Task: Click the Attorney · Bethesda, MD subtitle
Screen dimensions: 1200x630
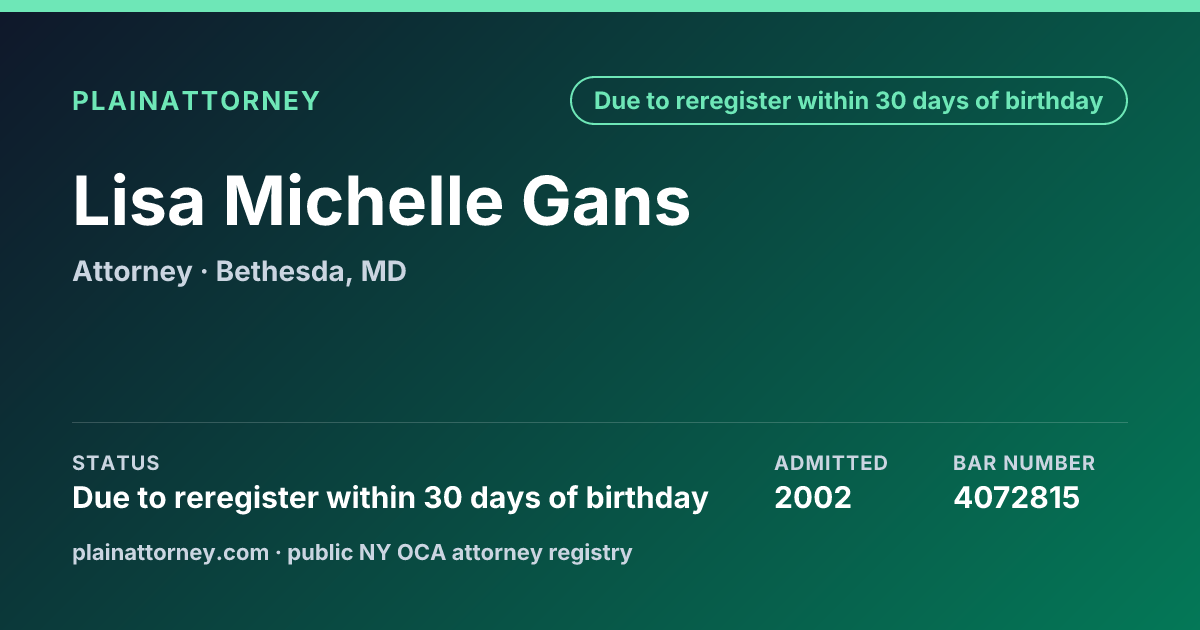Action: [x=239, y=271]
